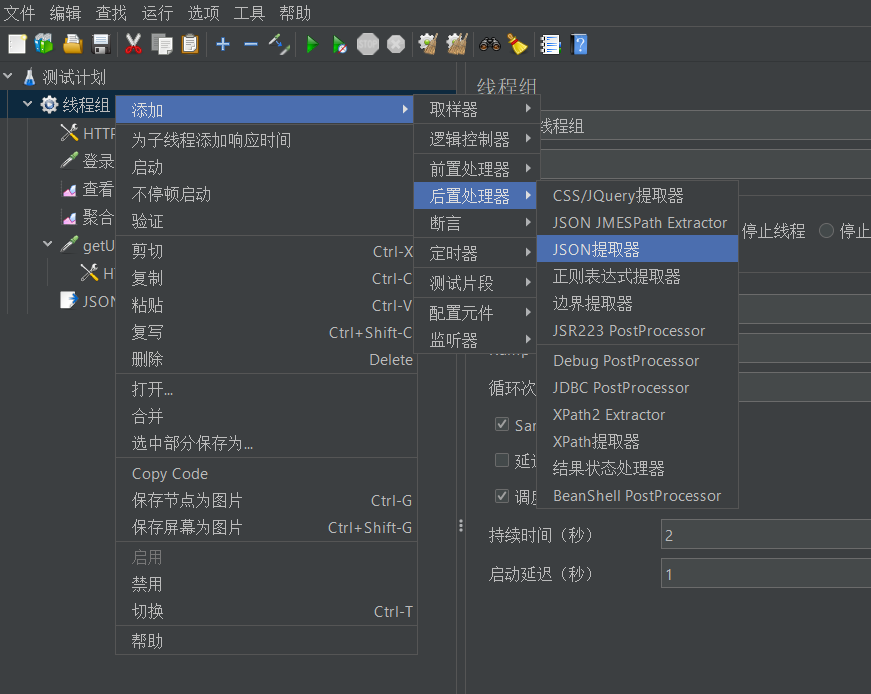This screenshot has height=694, width=871.
Task: Click the panel divider dots handle
Action: (x=460, y=526)
